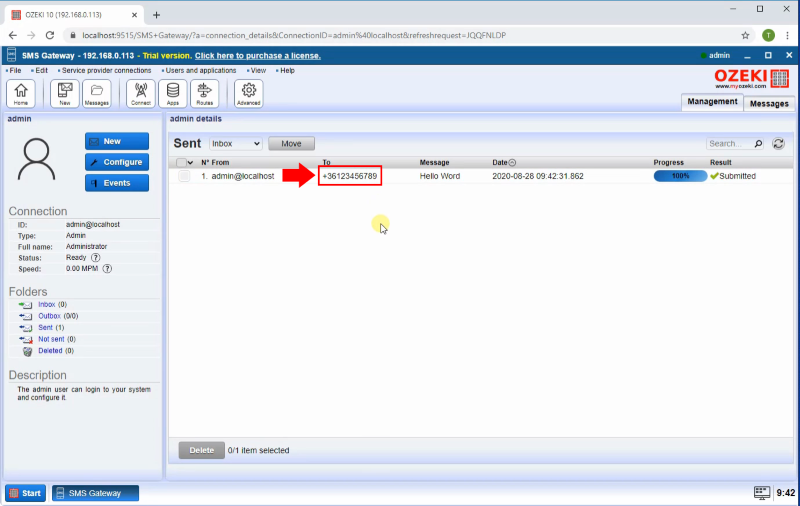800x506 pixels.
Task: Click the blue New button
Action: [x=117, y=141]
